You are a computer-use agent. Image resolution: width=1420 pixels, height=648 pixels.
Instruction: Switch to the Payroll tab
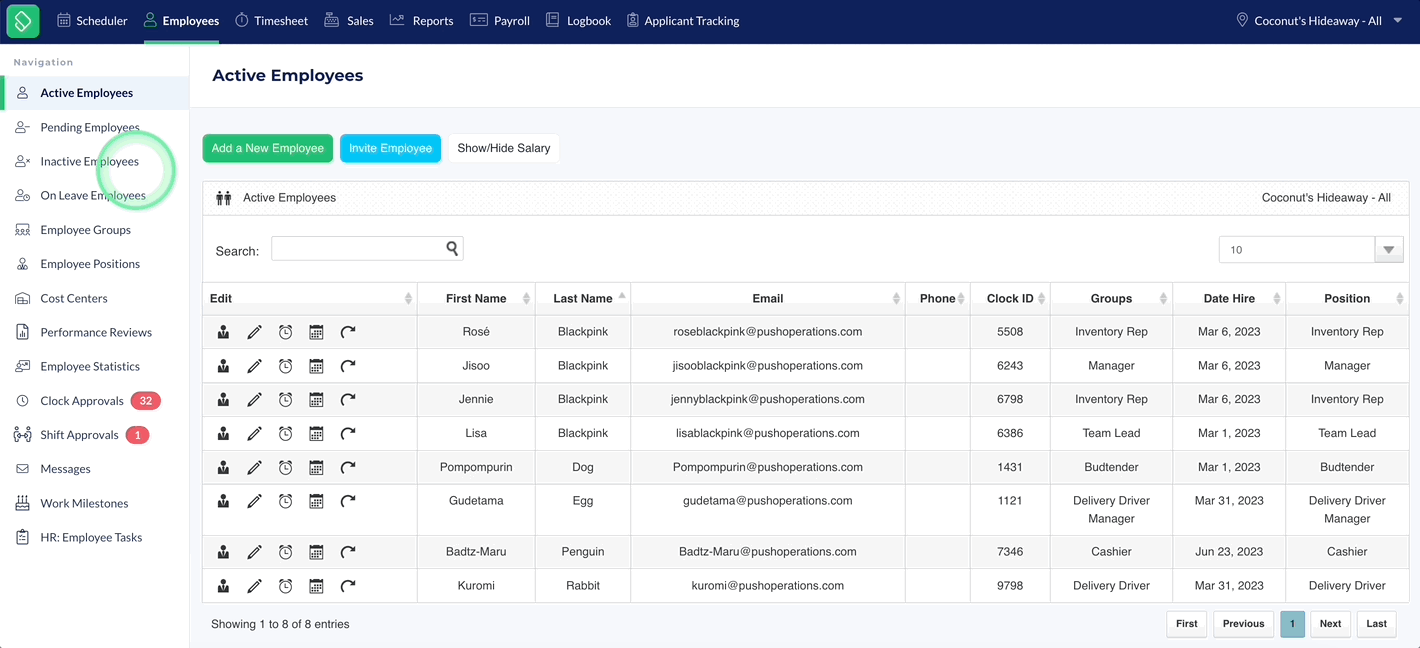click(x=500, y=20)
